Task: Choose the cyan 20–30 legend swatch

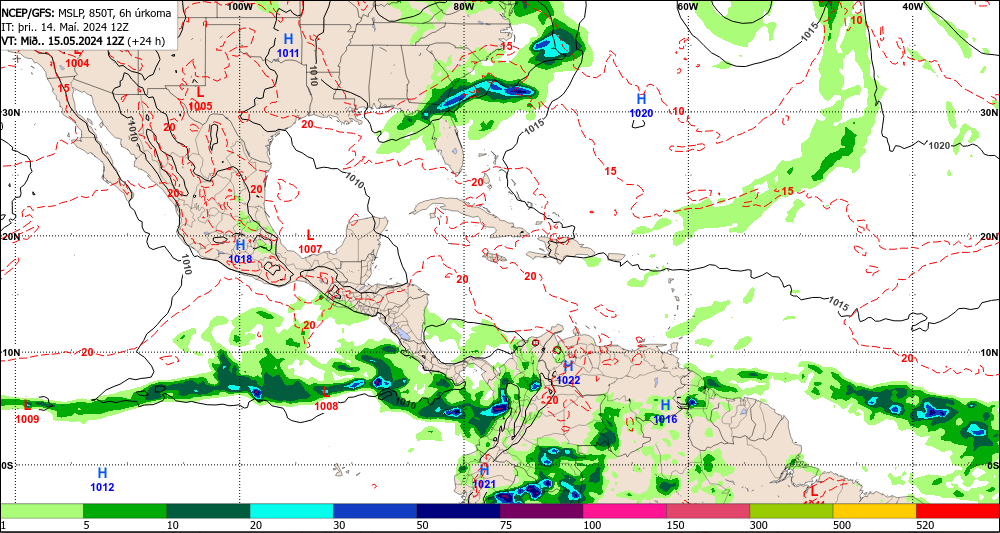Action: coord(291,511)
